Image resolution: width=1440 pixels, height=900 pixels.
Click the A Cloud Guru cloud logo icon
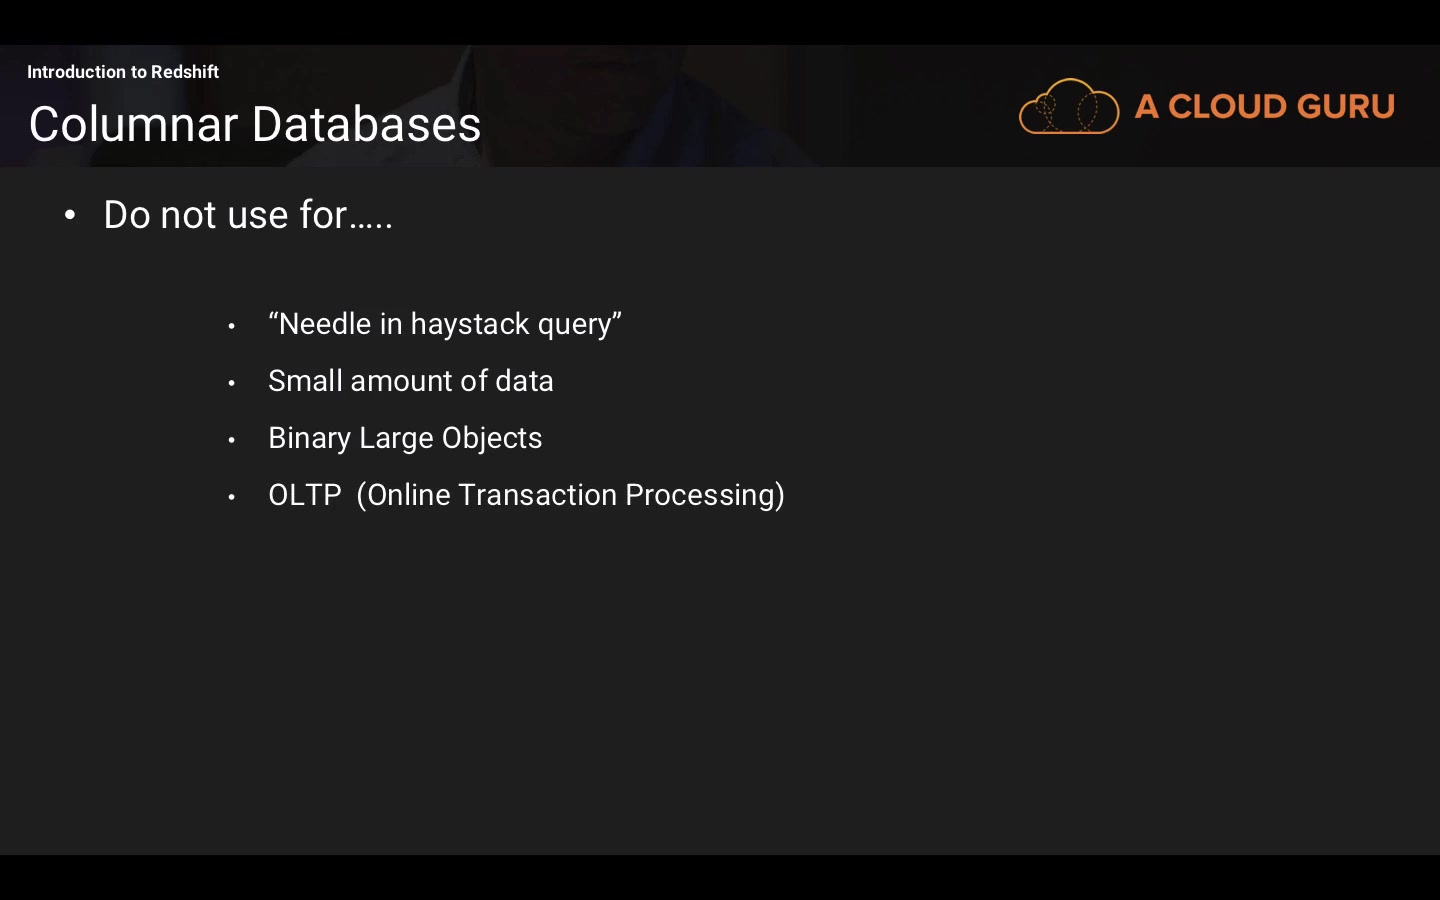[1068, 106]
